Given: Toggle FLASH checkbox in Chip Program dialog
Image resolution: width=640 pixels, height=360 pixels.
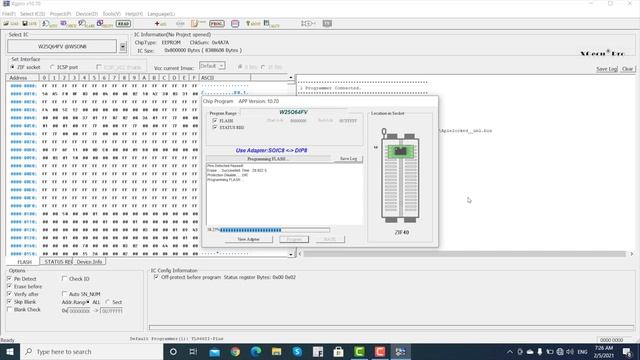Looking at the screenshot, I should pyautogui.click(x=215, y=121).
